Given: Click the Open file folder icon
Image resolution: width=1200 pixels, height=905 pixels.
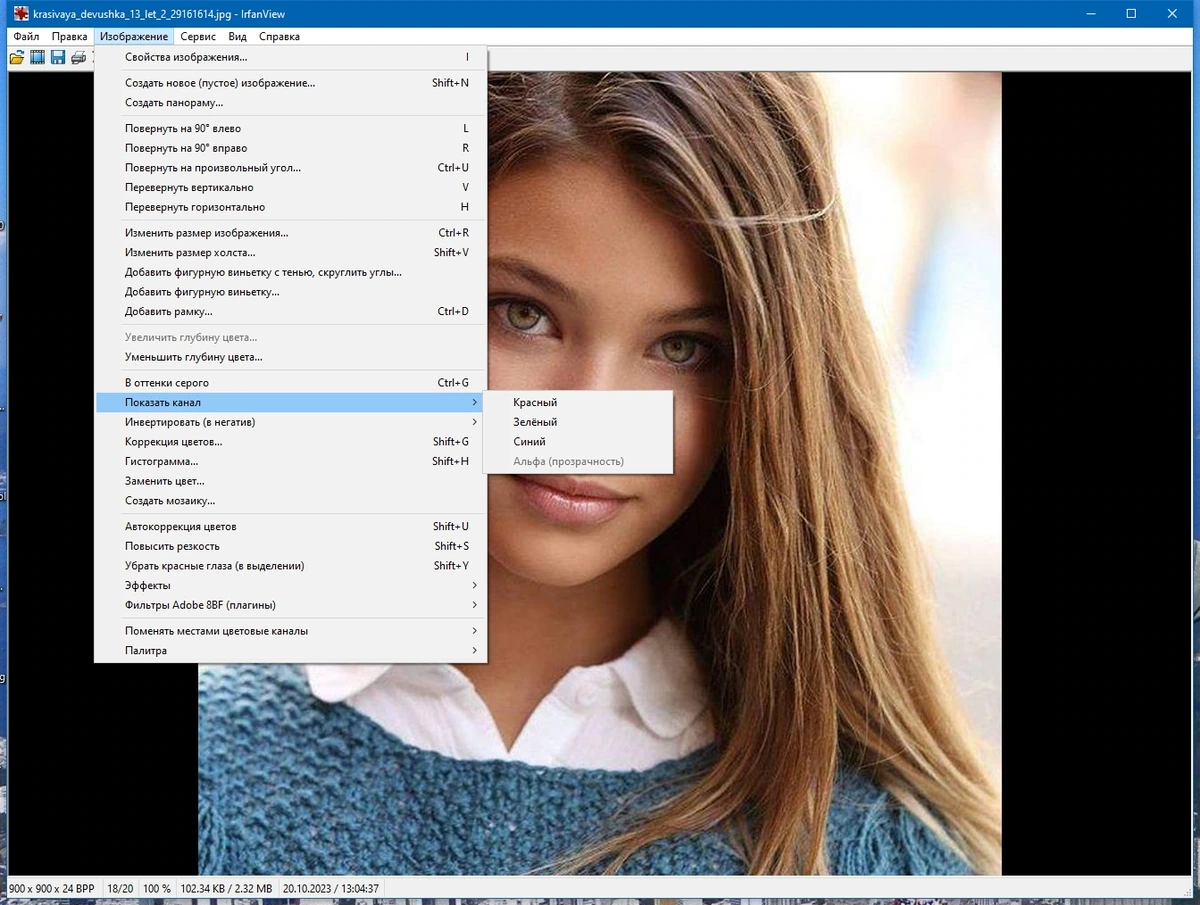Looking at the screenshot, I should tap(17, 57).
